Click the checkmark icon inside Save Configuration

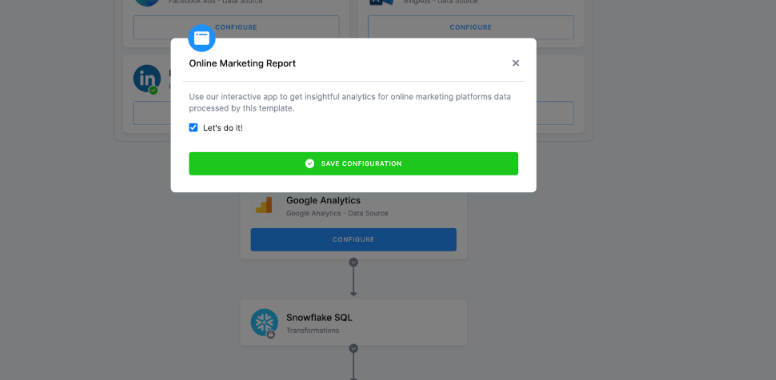pyautogui.click(x=309, y=163)
